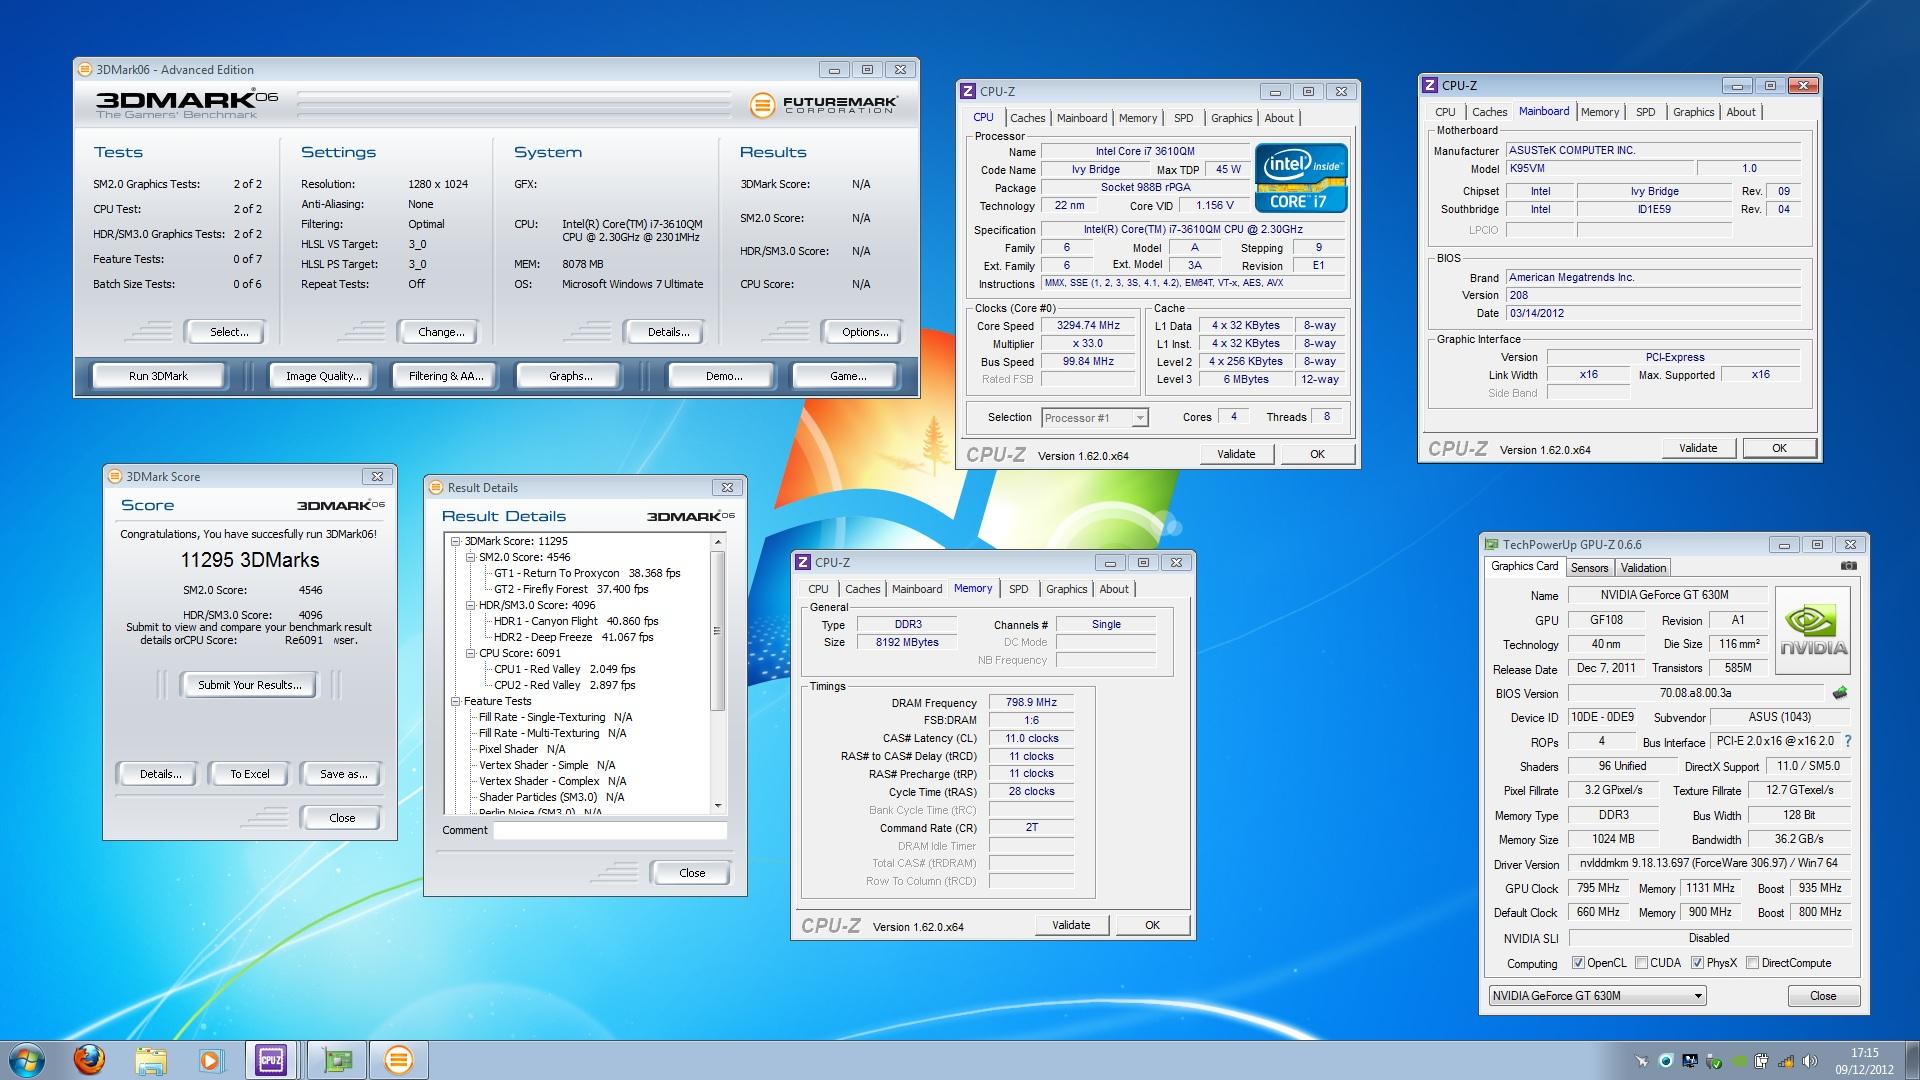Select the GPU-Z taskbar icon

(337, 1060)
